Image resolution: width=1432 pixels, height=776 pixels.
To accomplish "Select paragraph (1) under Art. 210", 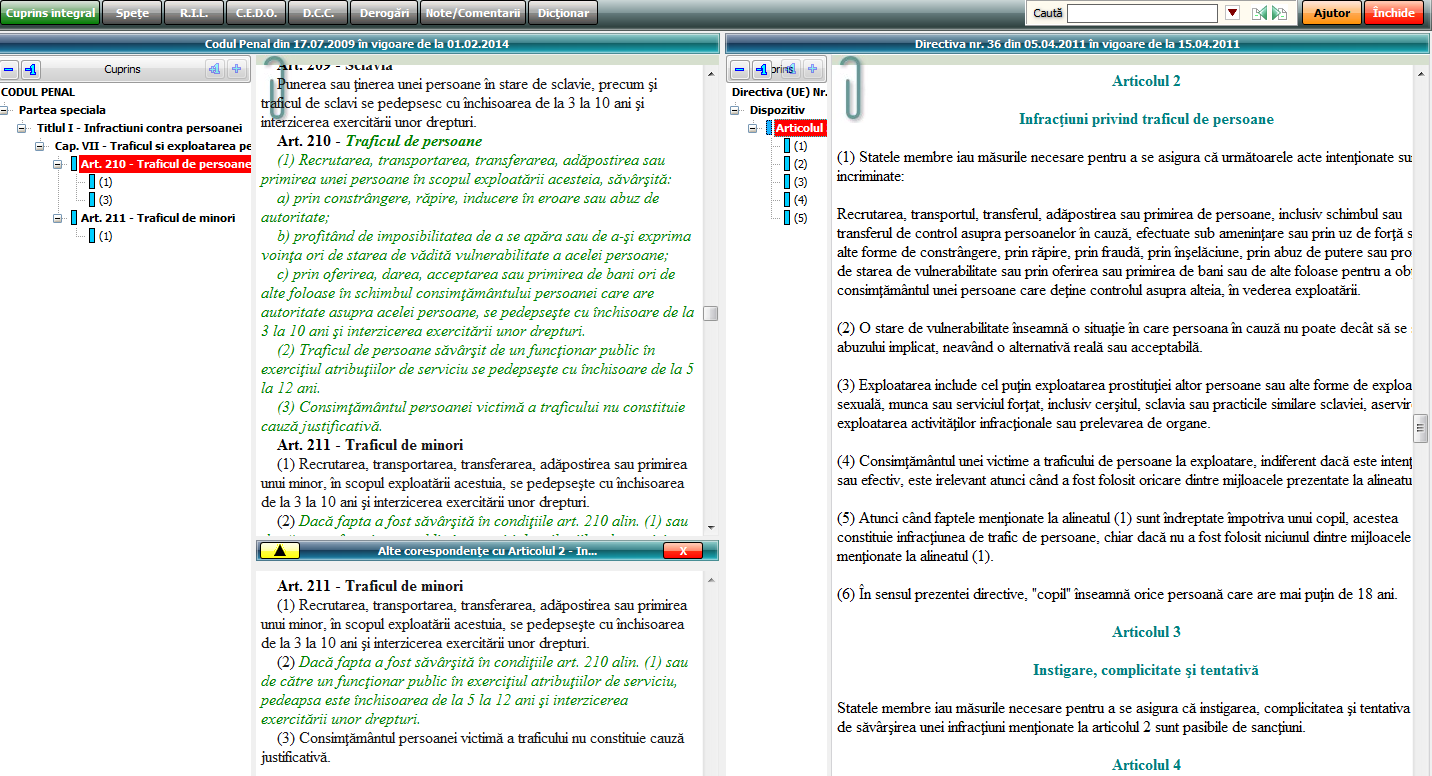I will click(105, 182).
